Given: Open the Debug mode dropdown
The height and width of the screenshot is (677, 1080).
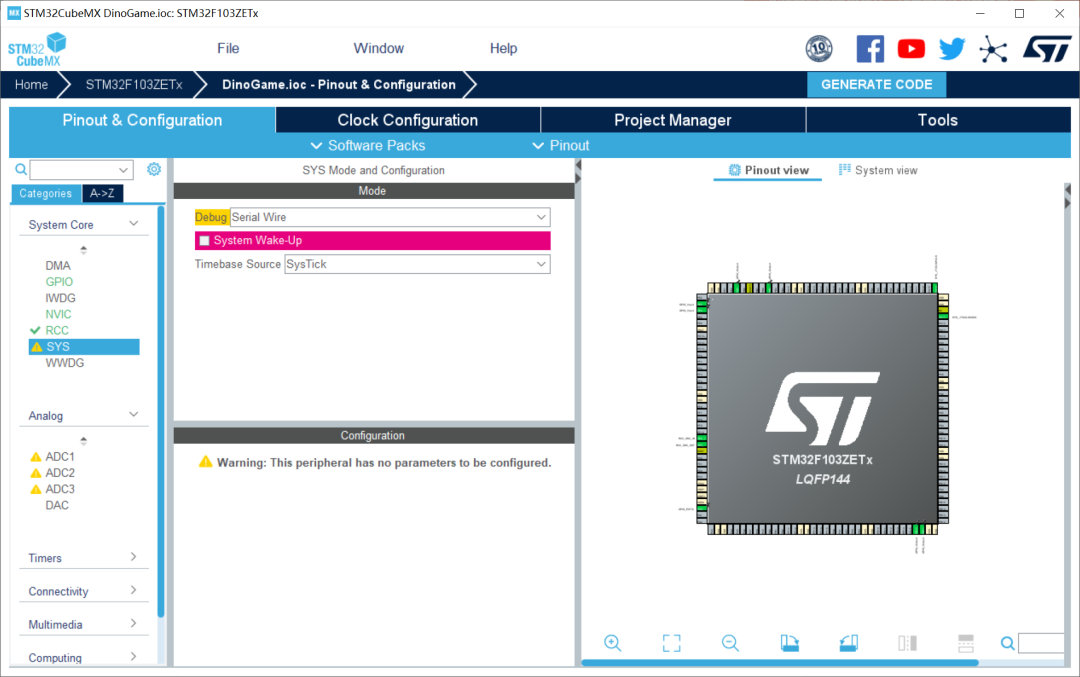Looking at the screenshot, I should pos(390,217).
